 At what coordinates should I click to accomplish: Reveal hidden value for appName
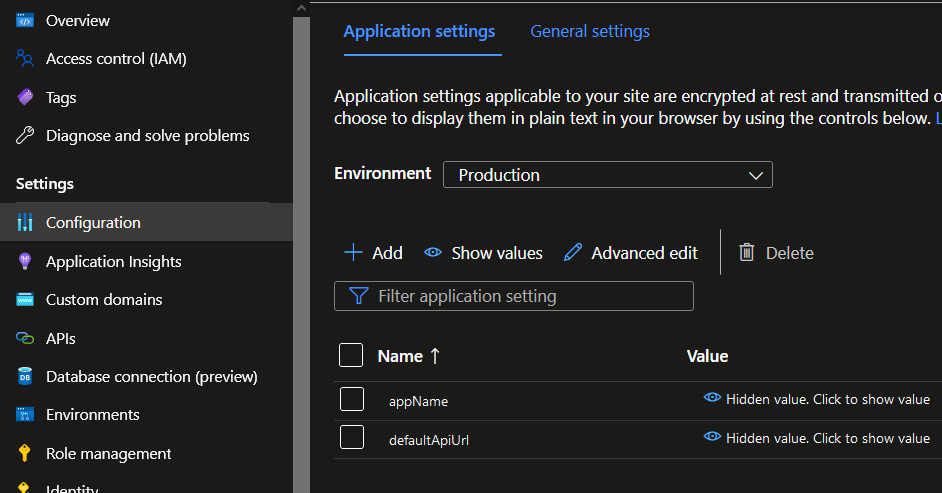point(817,399)
